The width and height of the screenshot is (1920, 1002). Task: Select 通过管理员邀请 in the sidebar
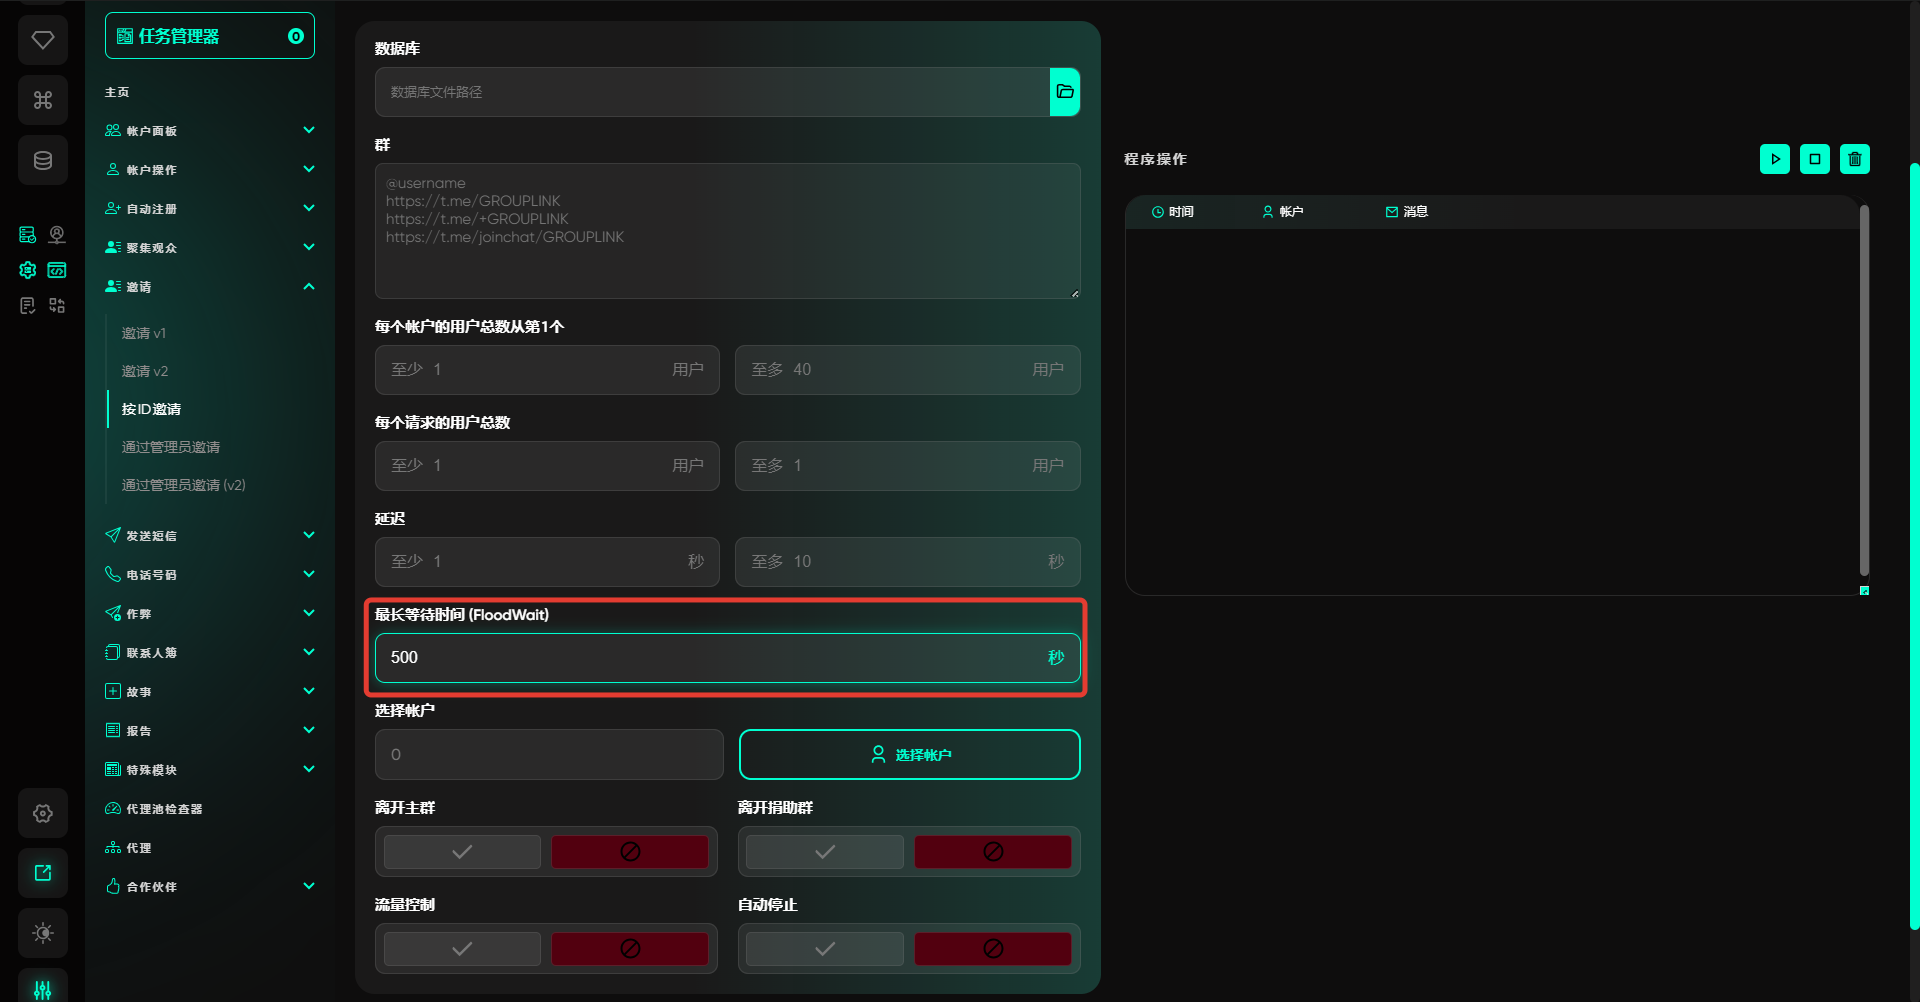[171, 447]
